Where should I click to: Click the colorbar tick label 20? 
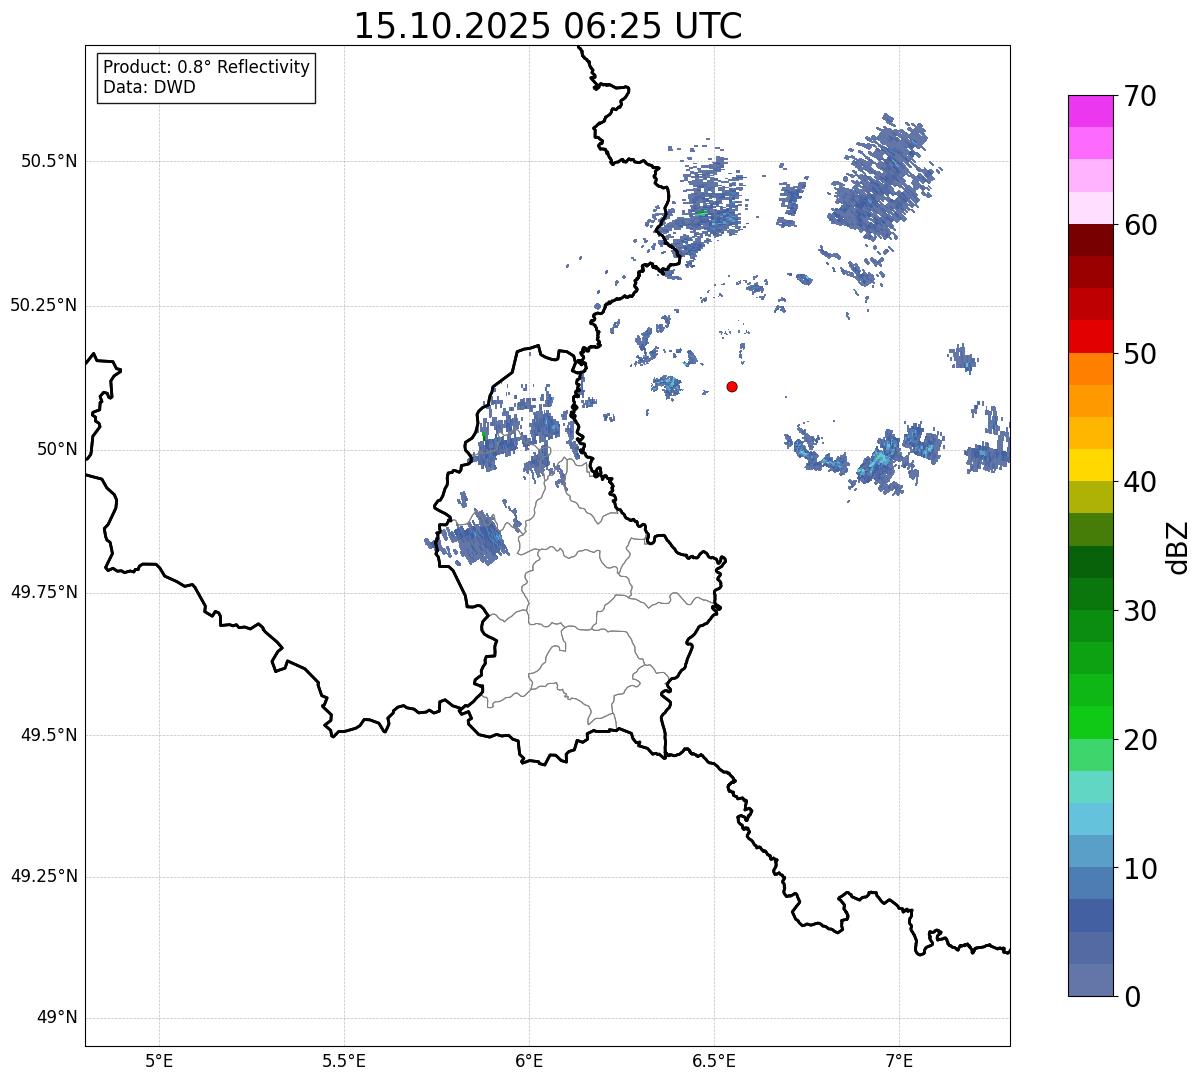(x=1140, y=740)
